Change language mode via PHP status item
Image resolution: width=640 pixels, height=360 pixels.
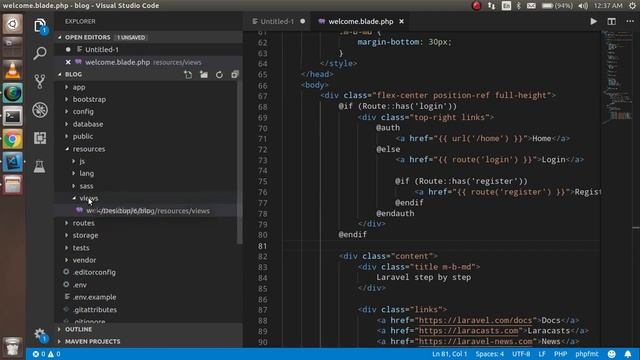[560, 354]
